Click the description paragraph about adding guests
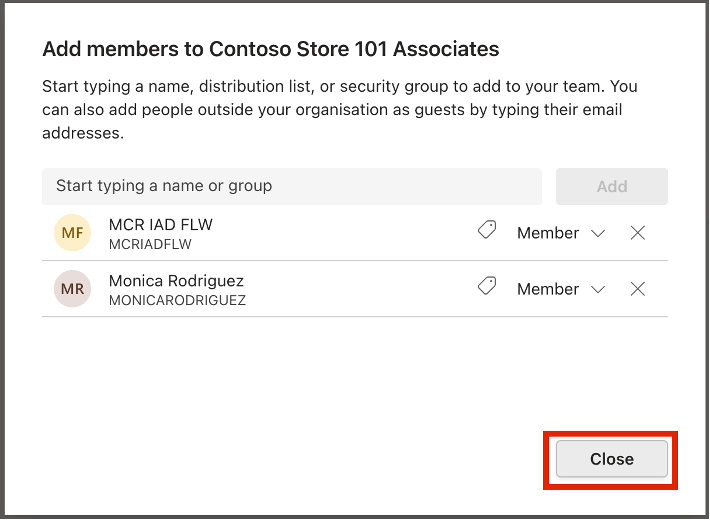 click(x=340, y=110)
